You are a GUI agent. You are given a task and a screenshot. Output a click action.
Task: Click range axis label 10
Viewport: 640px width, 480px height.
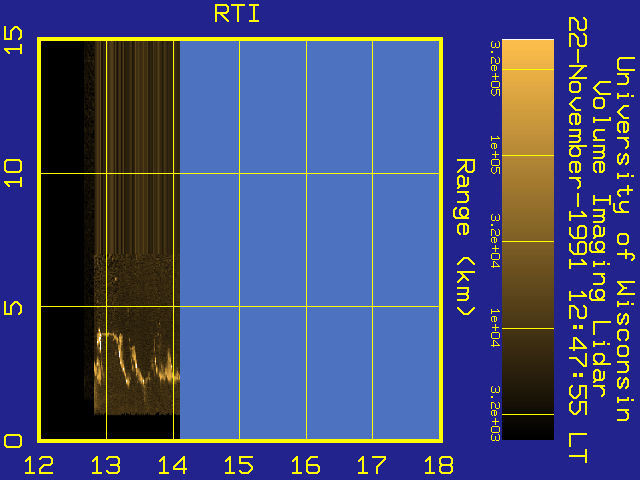pos(13,173)
